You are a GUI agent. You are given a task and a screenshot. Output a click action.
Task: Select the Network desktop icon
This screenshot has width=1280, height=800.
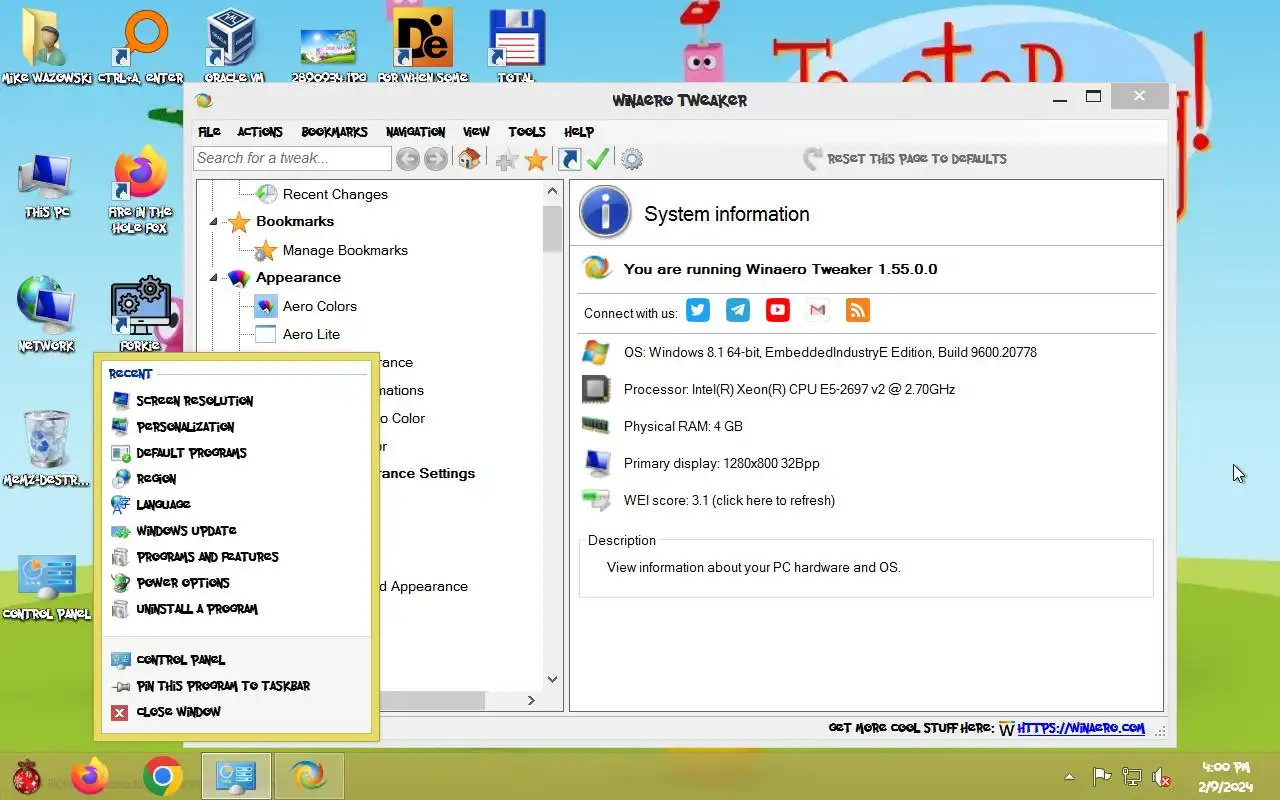[x=46, y=315]
